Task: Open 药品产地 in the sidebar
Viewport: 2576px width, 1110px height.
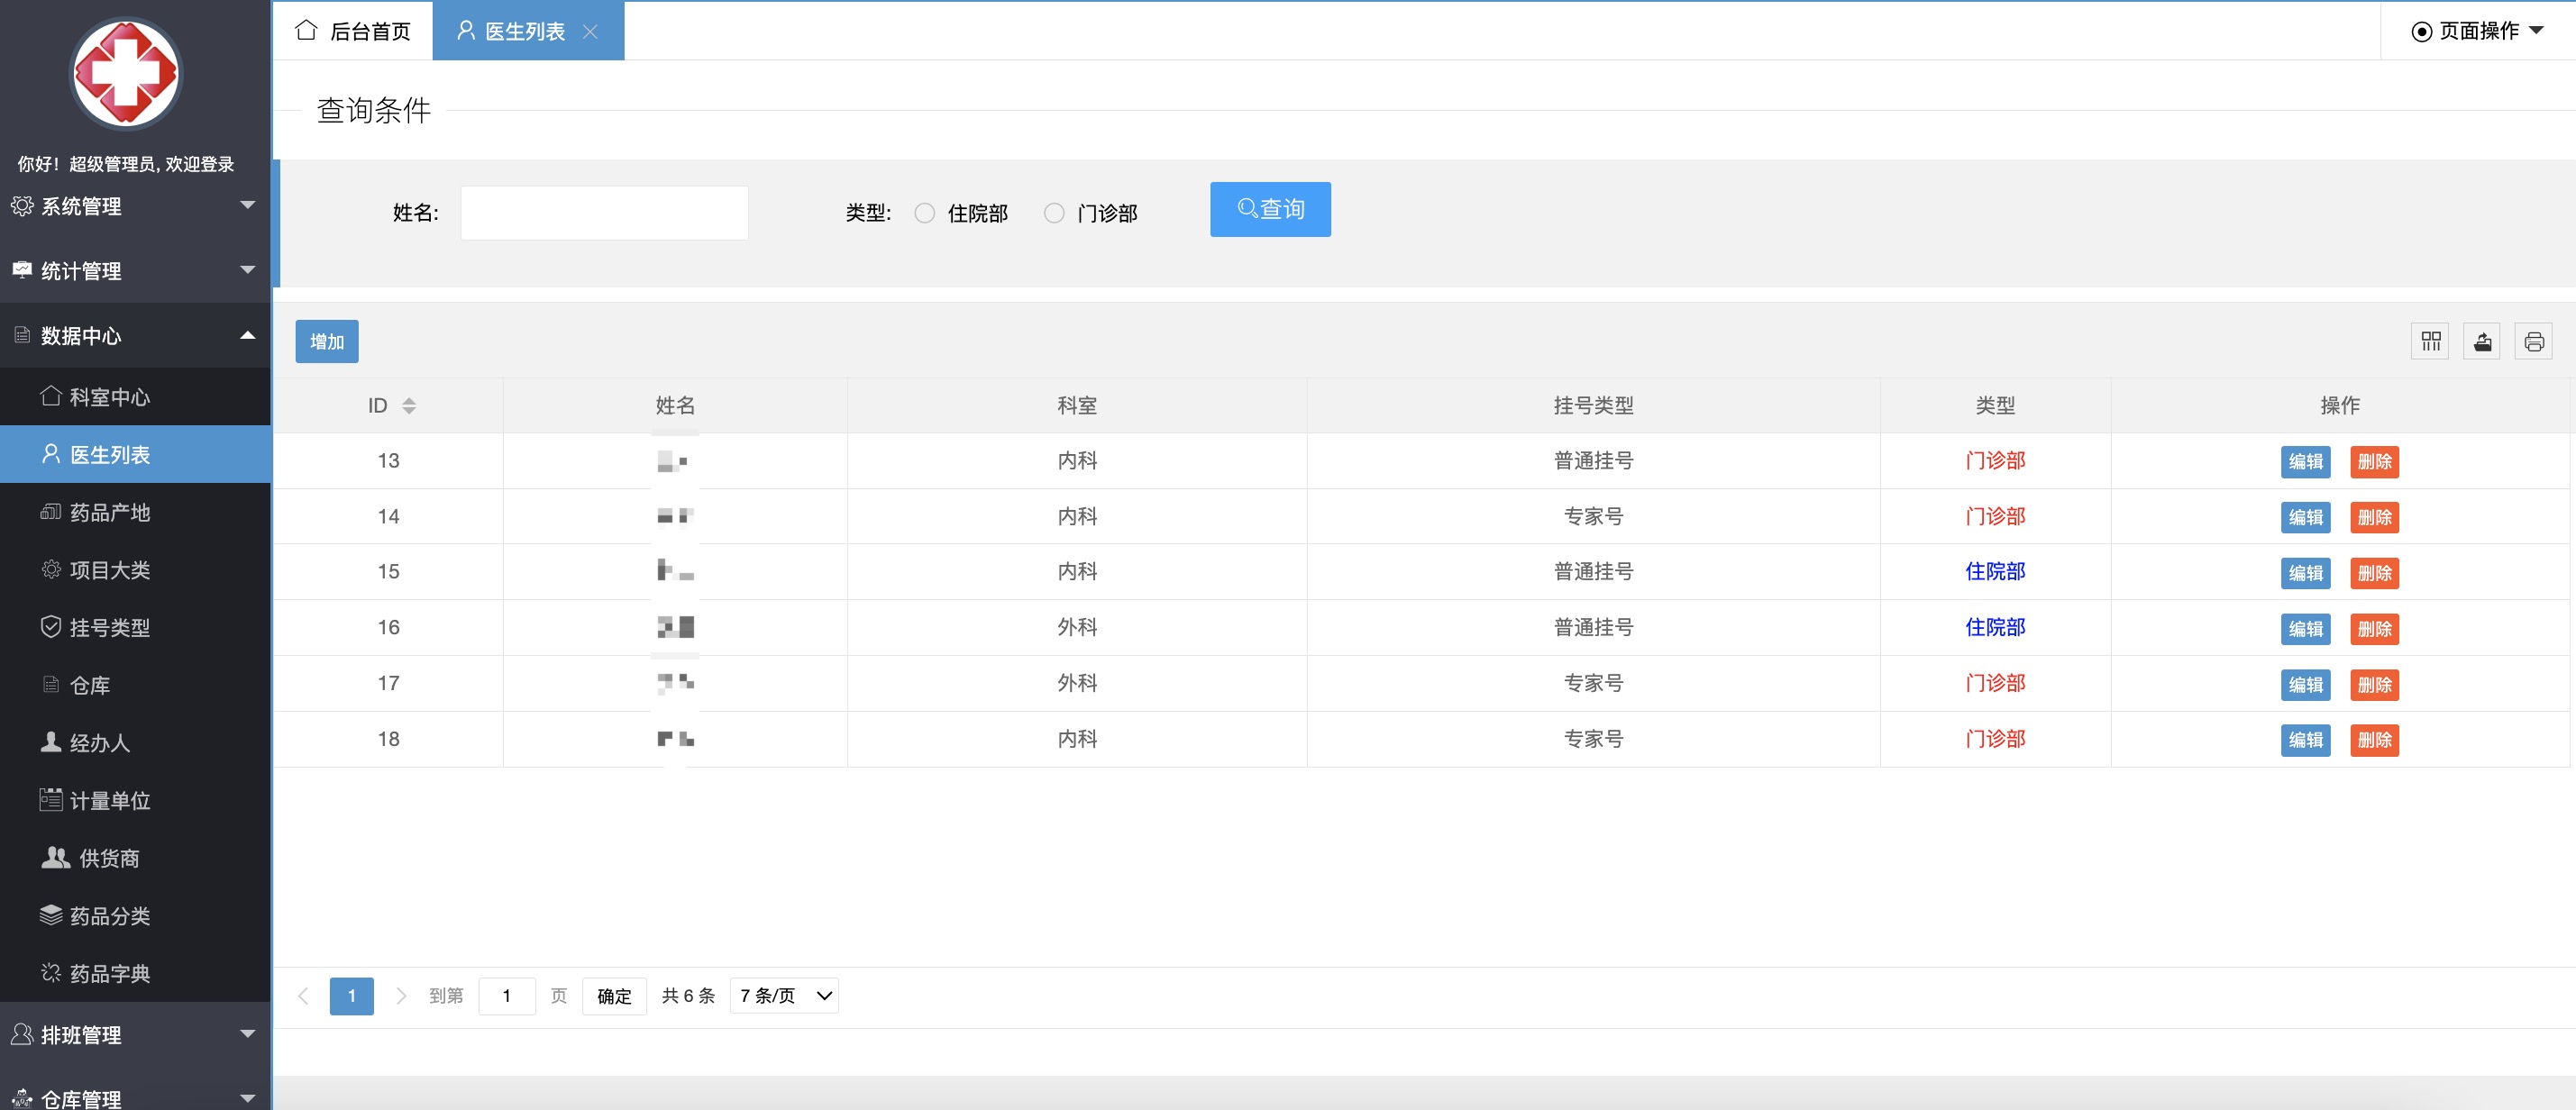Action: [135, 513]
